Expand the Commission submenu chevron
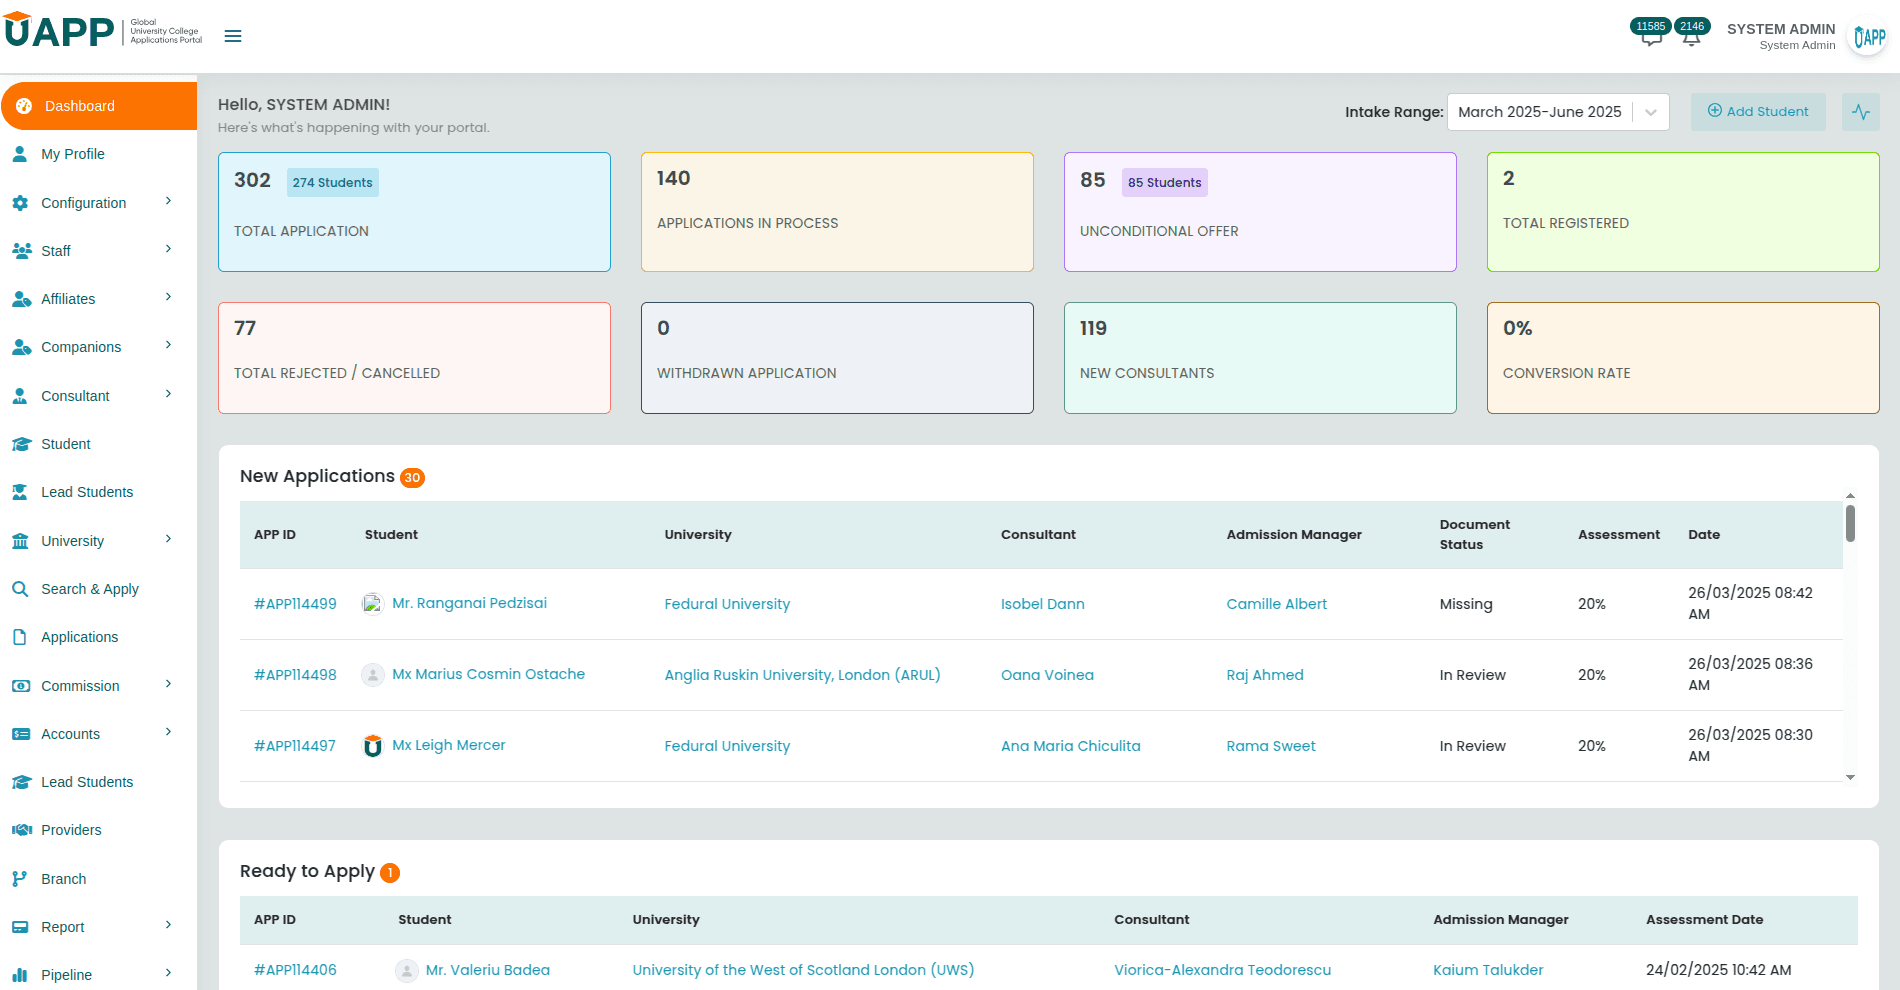The image size is (1900, 990). (x=168, y=684)
